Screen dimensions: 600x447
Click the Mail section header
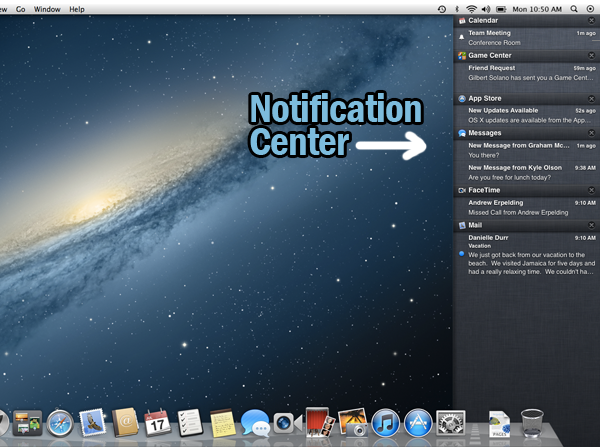(527, 225)
